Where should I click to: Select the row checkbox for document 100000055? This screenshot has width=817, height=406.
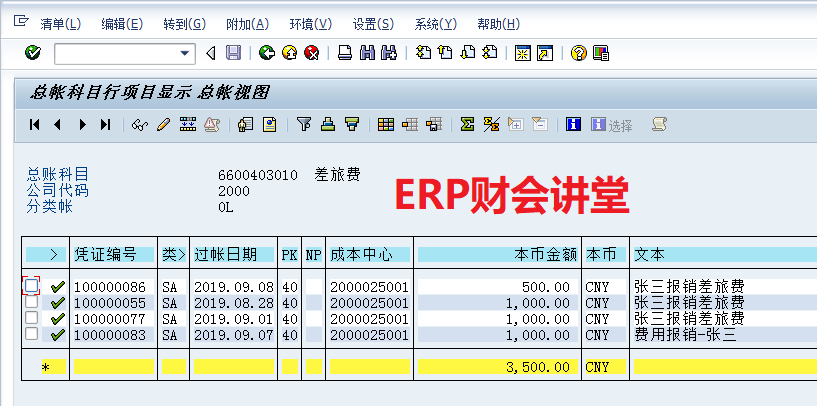click(x=32, y=302)
